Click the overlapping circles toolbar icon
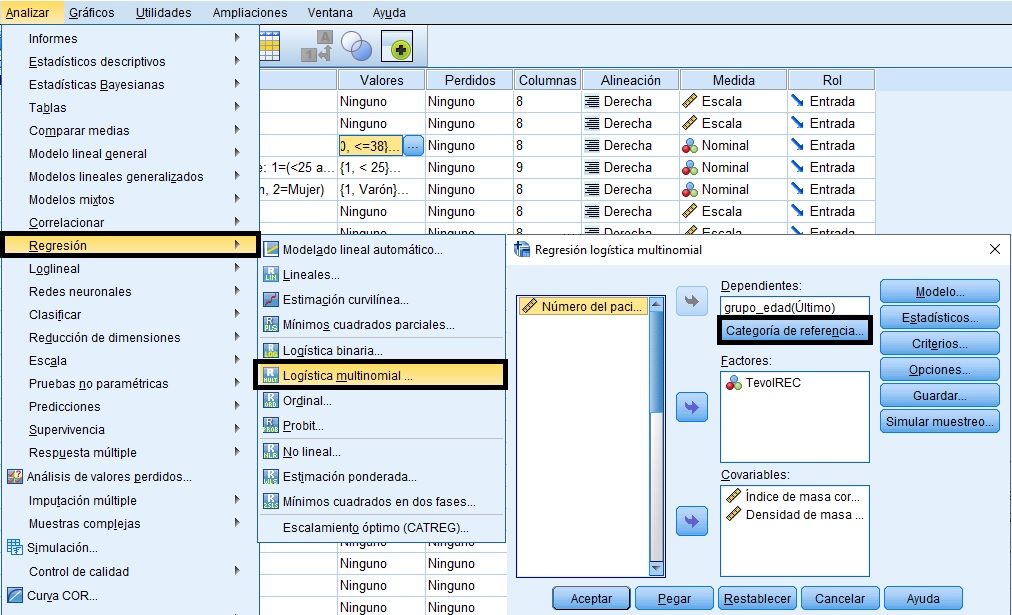 [x=356, y=46]
